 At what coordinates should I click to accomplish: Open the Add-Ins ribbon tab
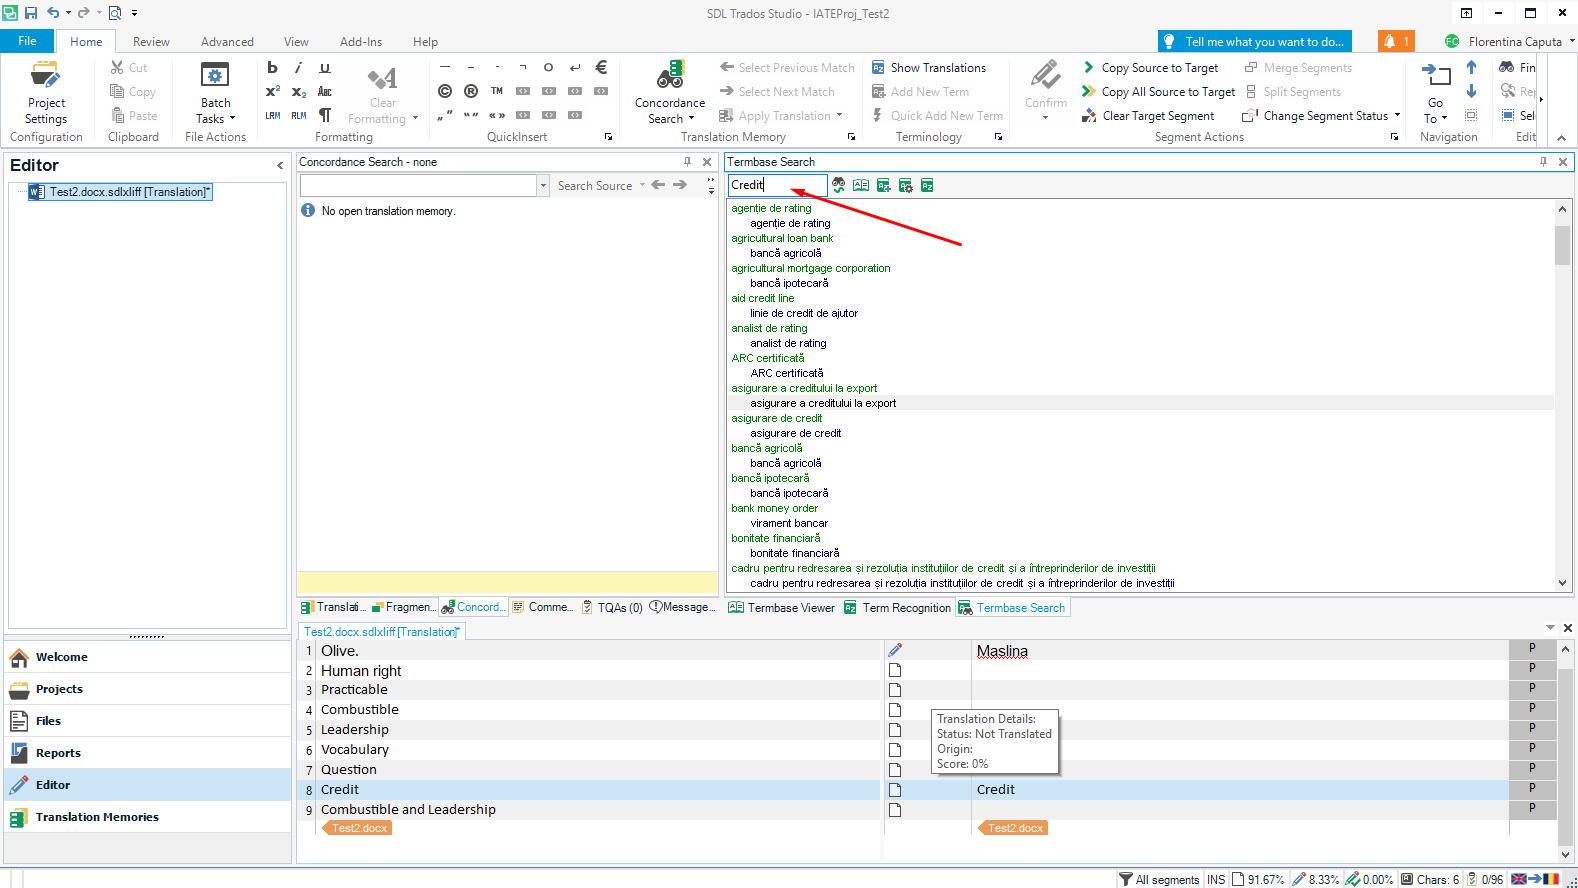(x=361, y=41)
